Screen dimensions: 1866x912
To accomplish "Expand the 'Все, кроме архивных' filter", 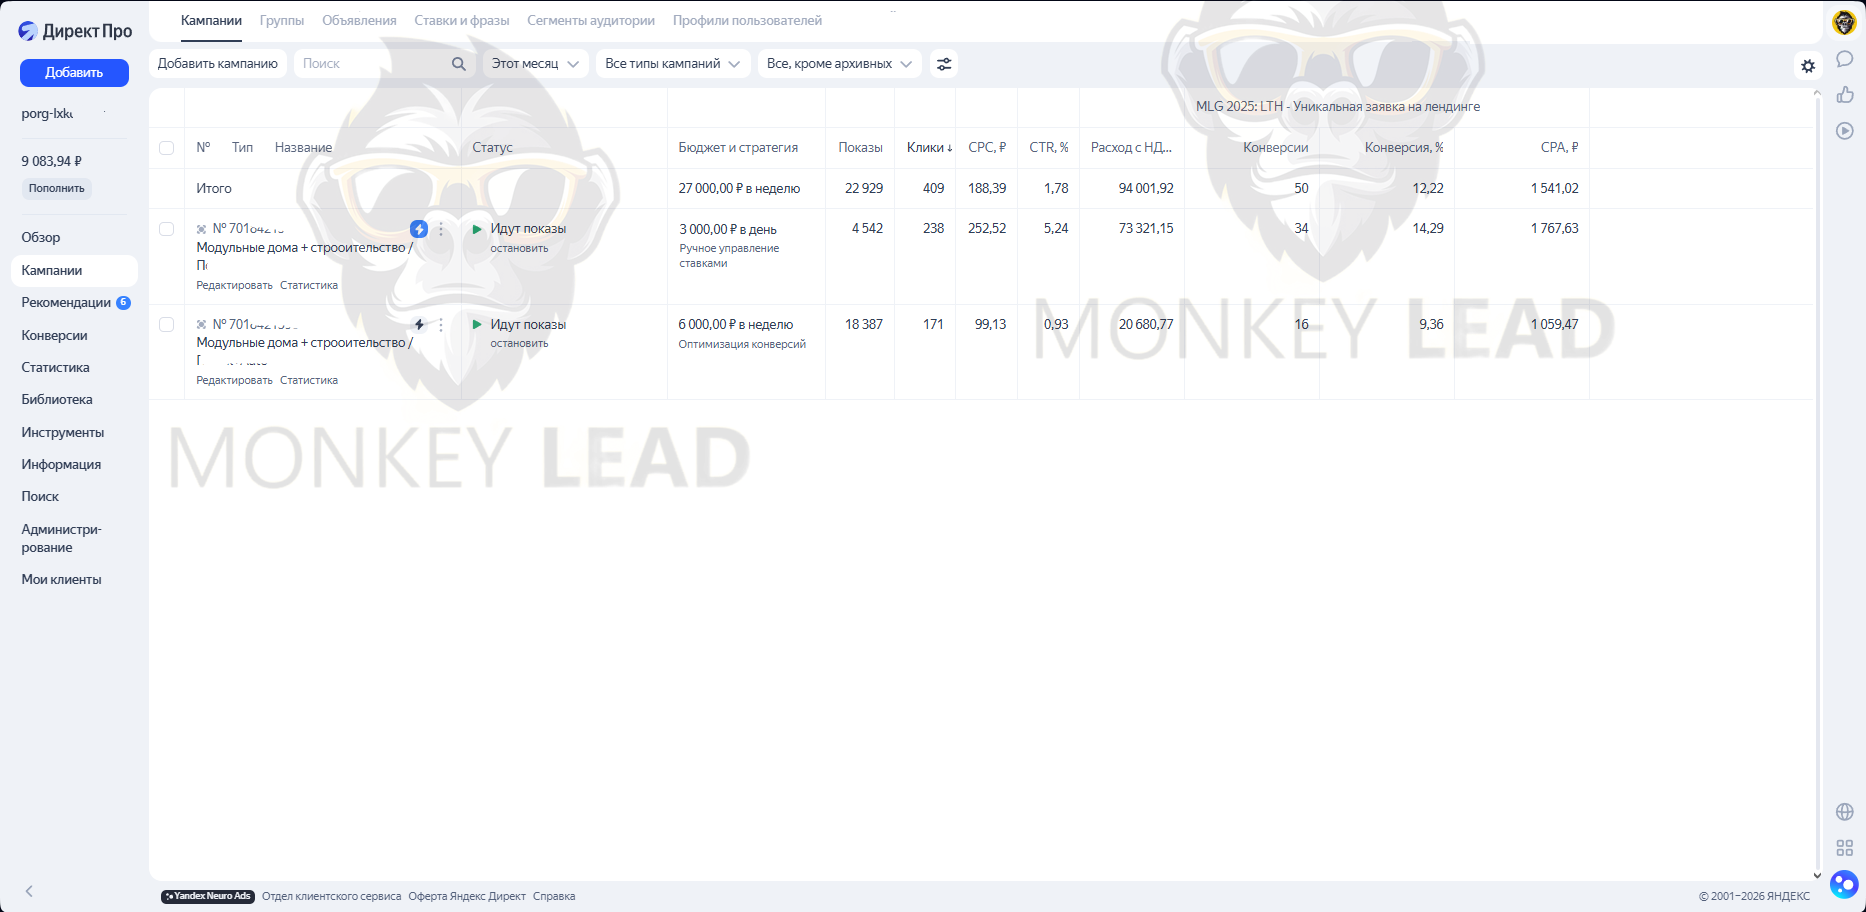I will point(839,64).
